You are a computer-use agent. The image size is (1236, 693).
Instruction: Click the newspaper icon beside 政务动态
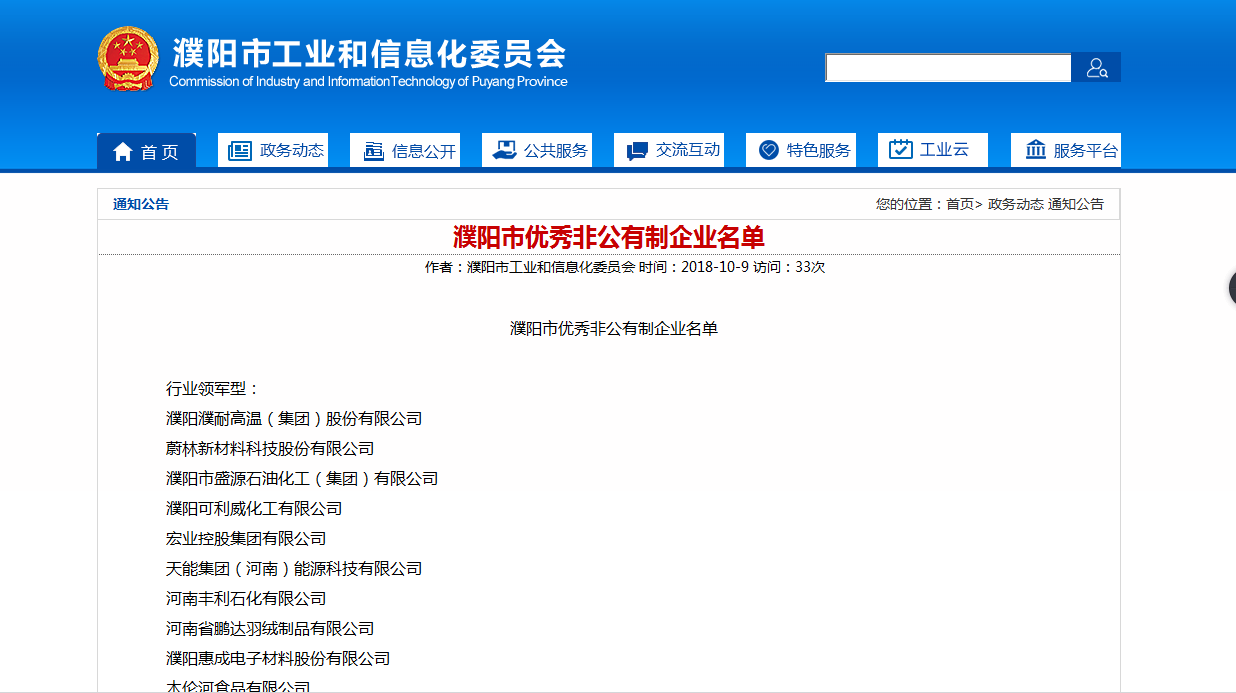click(240, 151)
